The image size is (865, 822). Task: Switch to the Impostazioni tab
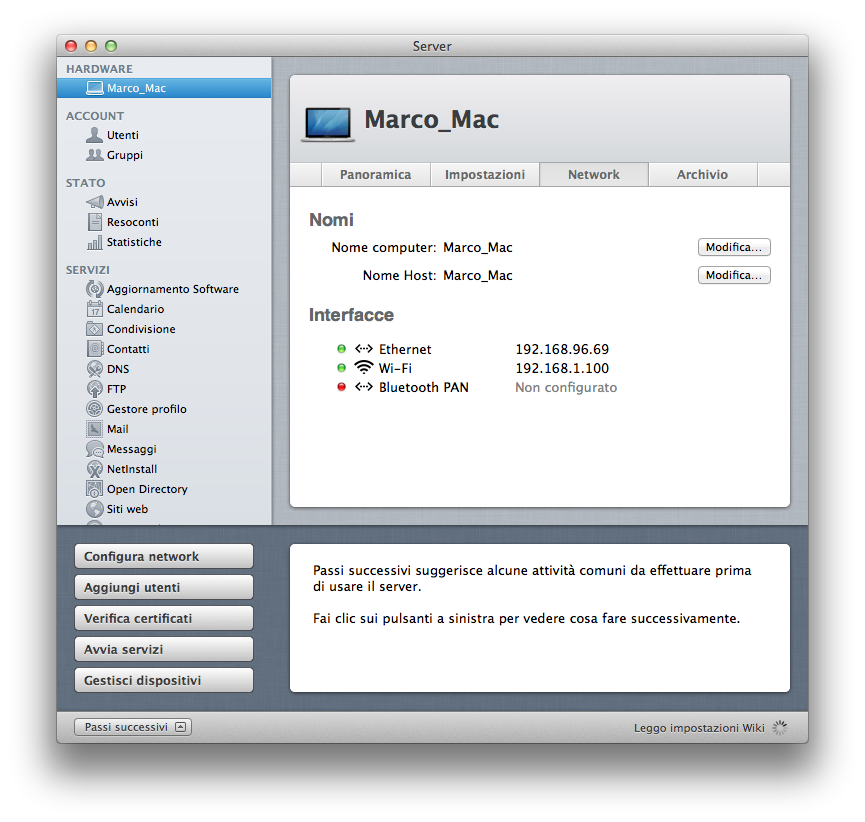[485, 174]
